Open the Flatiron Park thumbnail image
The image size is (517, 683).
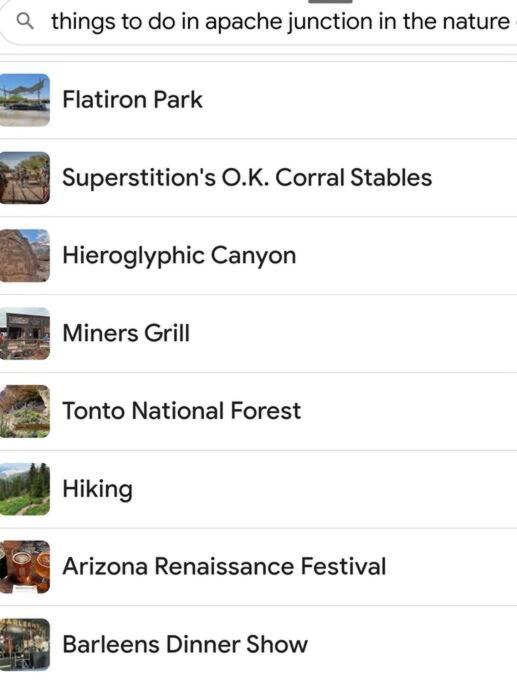(24, 100)
